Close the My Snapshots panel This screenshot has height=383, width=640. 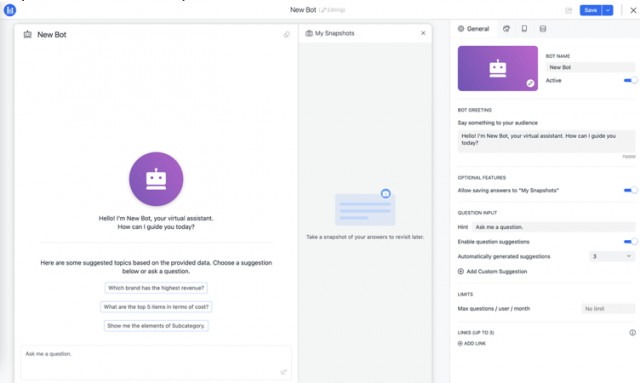423,33
